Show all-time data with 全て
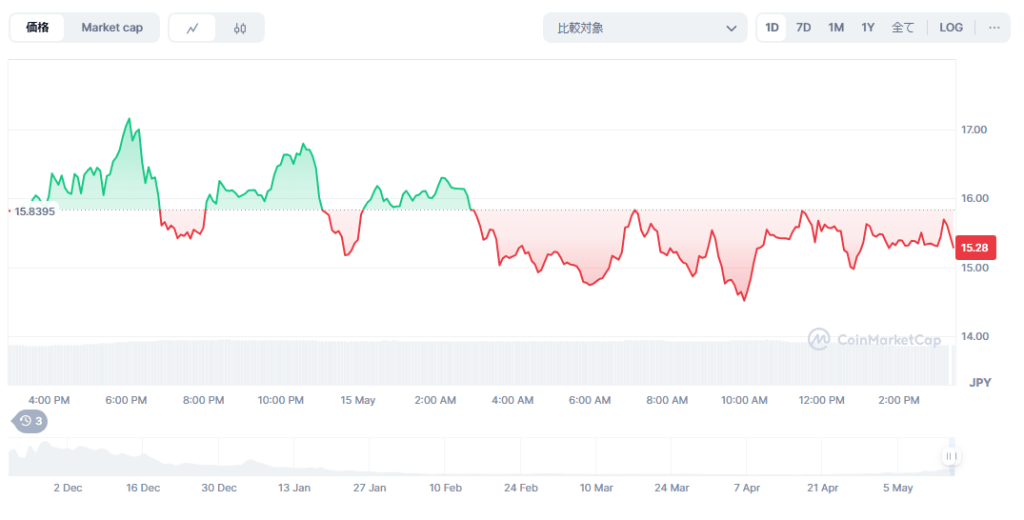The image size is (1024, 520). tap(902, 28)
